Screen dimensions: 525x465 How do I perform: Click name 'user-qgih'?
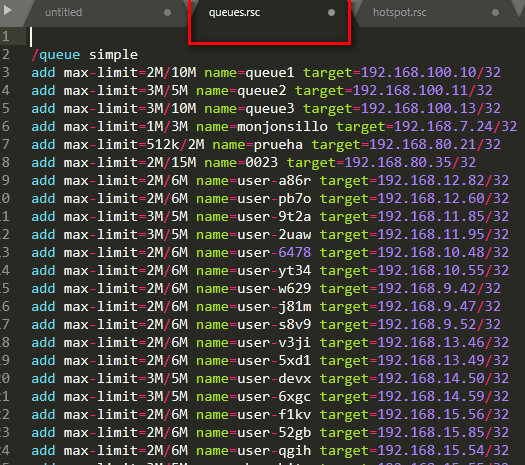pos(274,452)
